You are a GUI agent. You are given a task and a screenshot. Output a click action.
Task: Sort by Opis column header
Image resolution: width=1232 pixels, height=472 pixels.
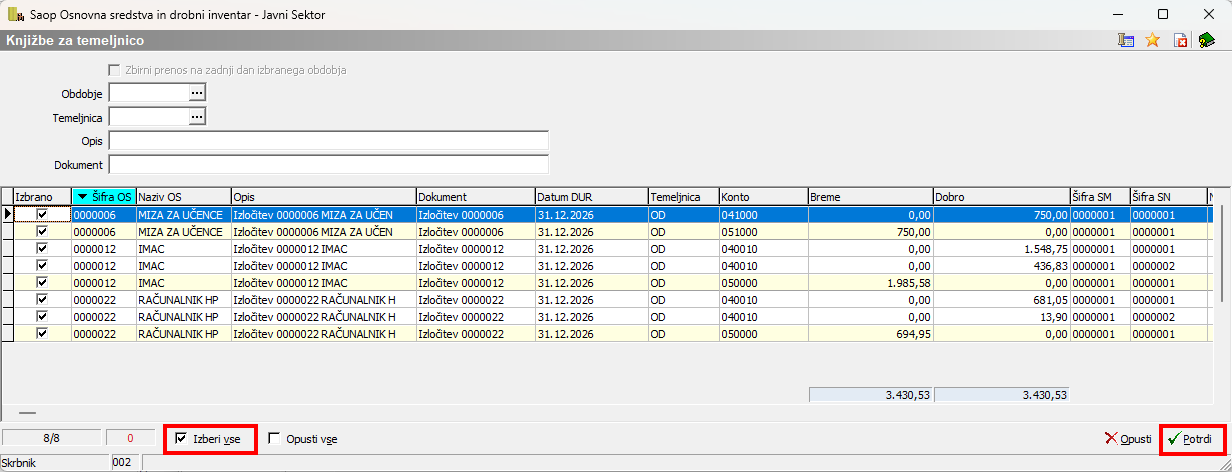(x=323, y=197)
